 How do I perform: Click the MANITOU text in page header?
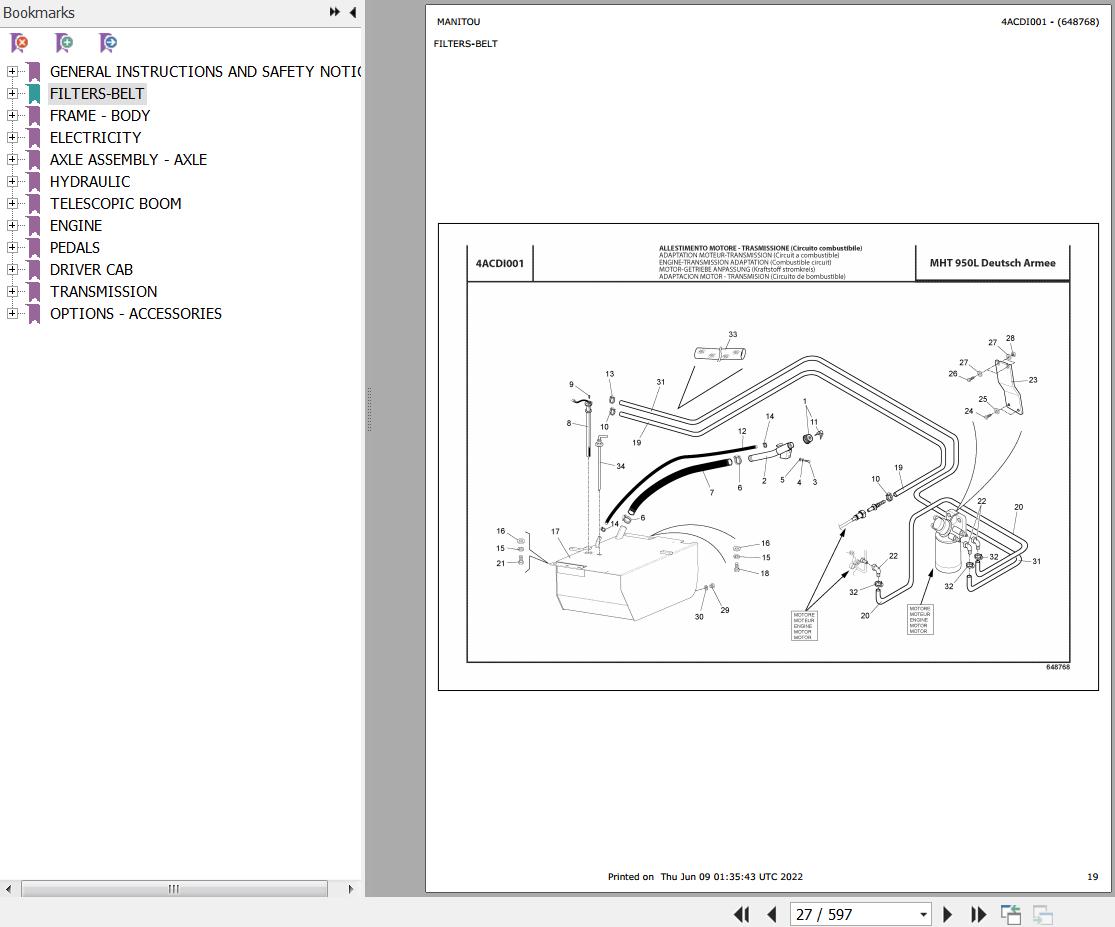(x=459, y=22)
